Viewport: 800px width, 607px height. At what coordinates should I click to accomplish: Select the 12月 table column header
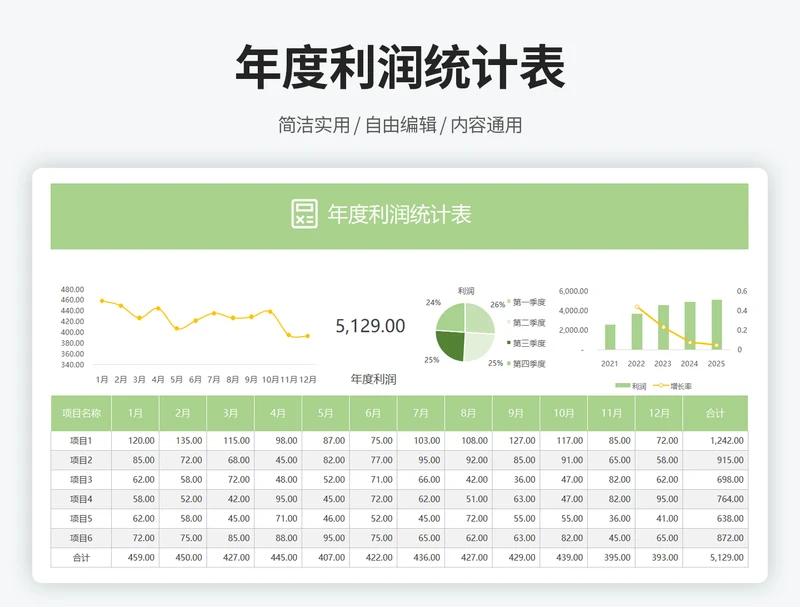pos(659,413)
